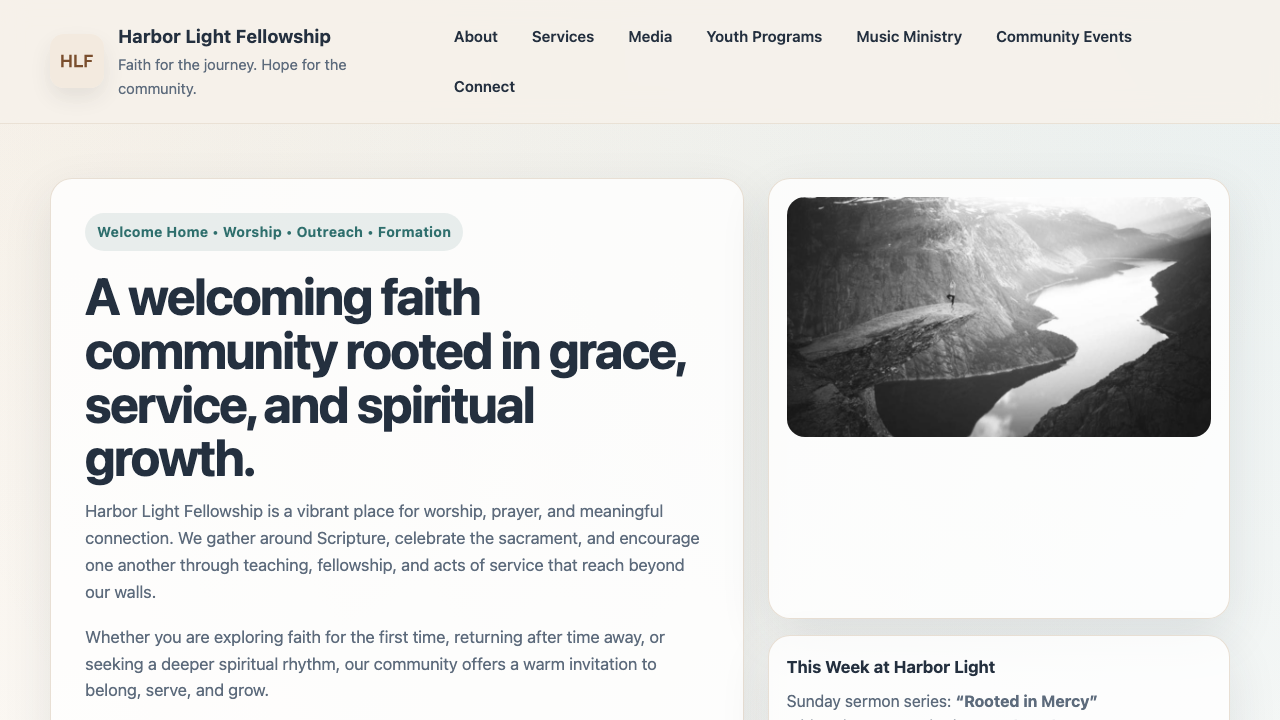Select "Formation" in the badge pill
This screenshot has height=720, width=1280.
(414, 232)
